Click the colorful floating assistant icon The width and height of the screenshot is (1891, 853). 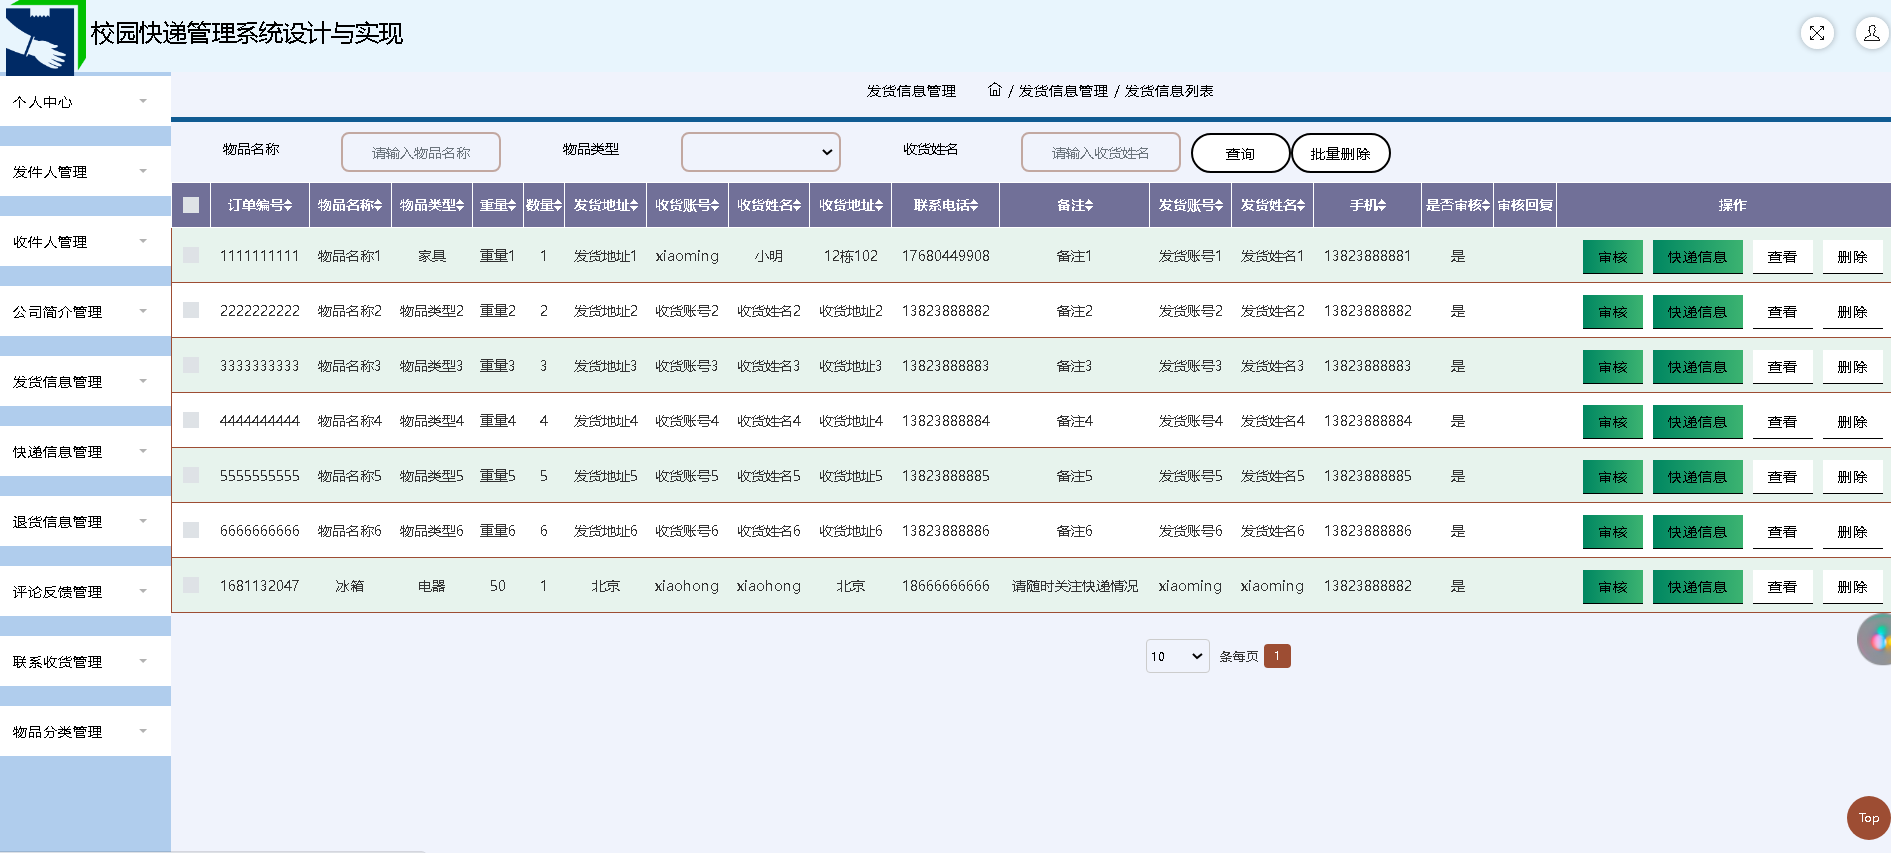1876,639
